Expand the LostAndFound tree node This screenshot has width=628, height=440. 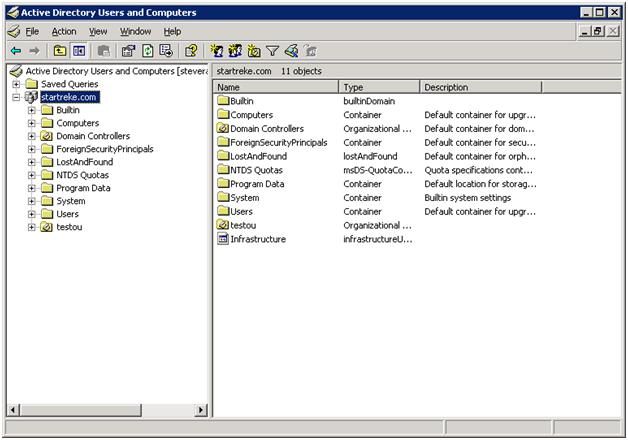[31, 162]
